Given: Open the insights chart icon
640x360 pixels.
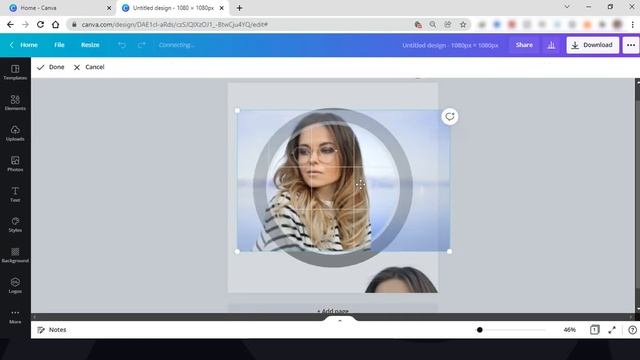Looking at the screenshot, I should (x=551, y=45).
